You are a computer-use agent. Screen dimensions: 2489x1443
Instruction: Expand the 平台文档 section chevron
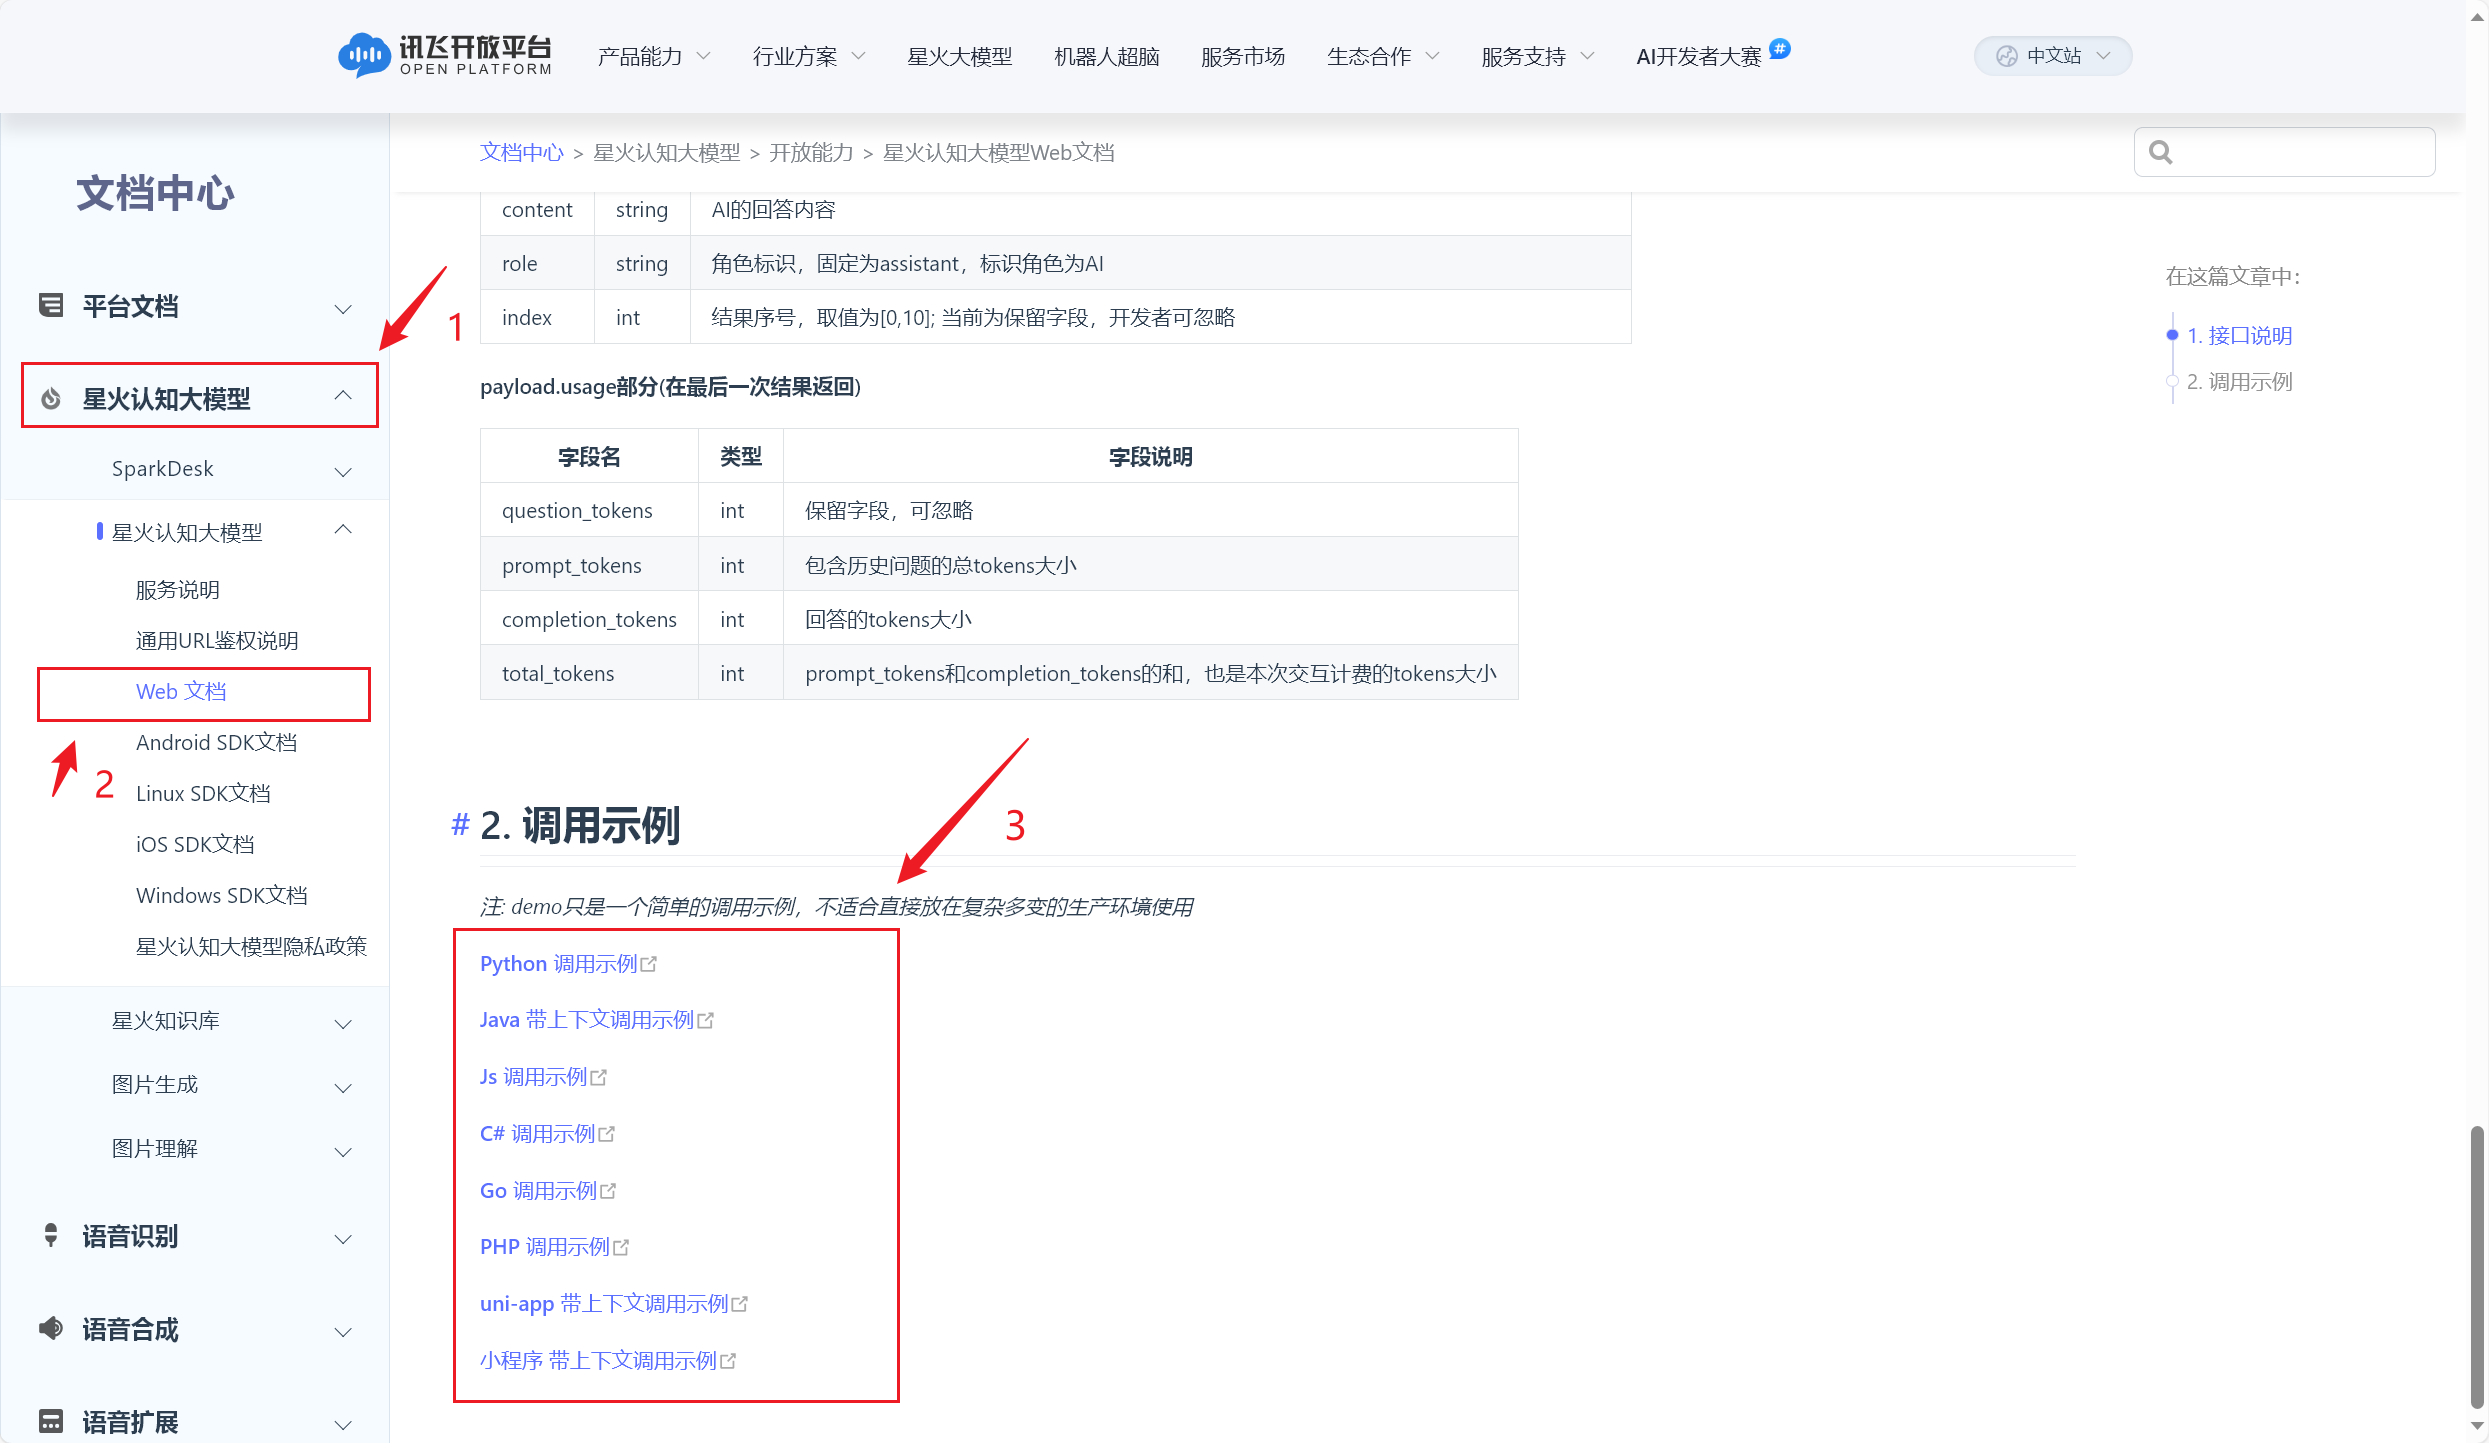pyautogui.click(x=343, y=309)
